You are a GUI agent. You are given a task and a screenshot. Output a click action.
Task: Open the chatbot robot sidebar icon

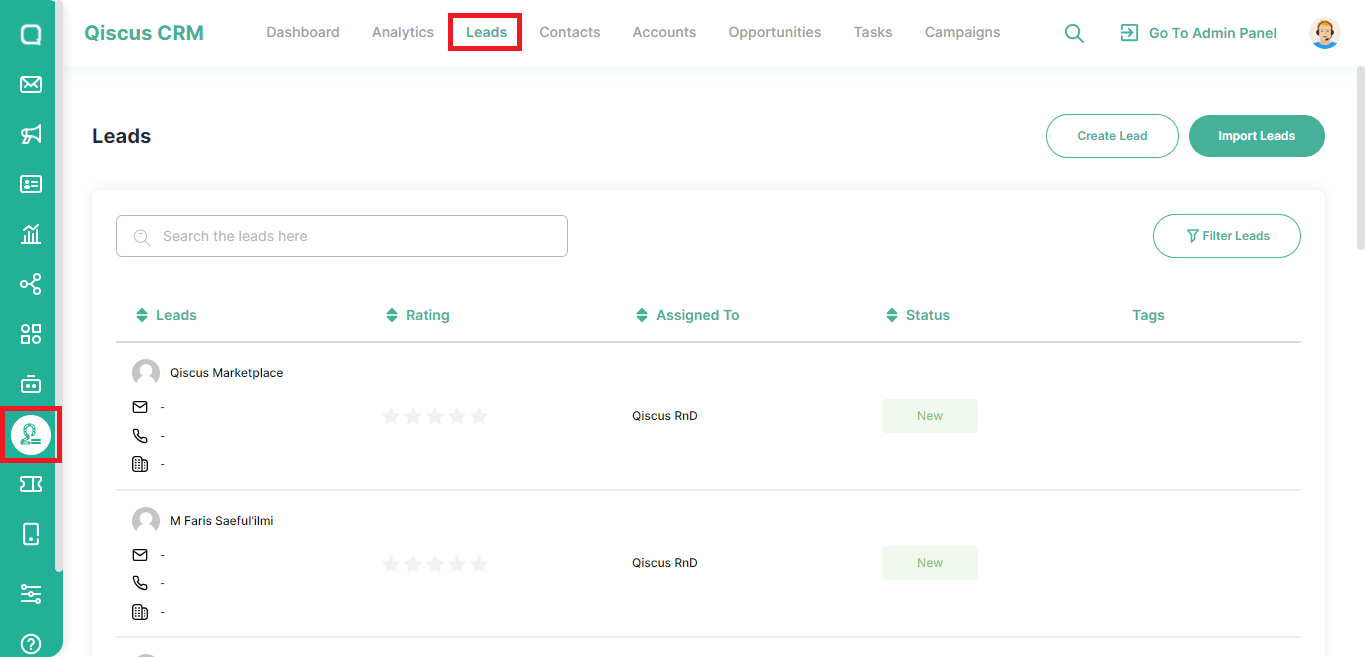click(x=31, y=384)
